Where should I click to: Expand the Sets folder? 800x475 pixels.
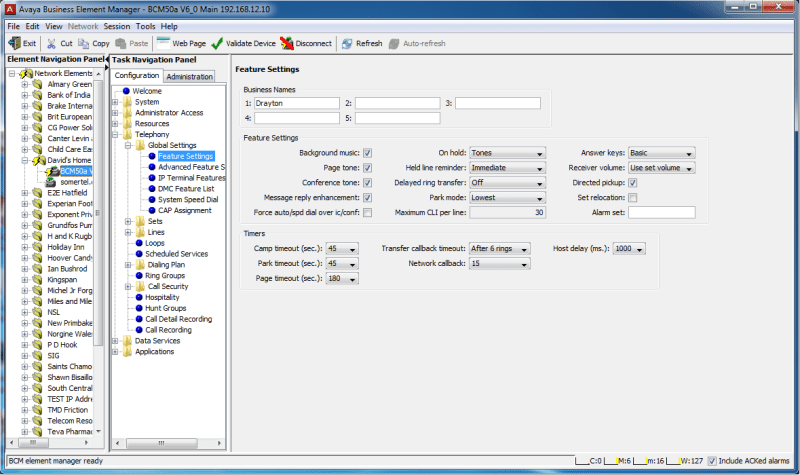point(128,221)
